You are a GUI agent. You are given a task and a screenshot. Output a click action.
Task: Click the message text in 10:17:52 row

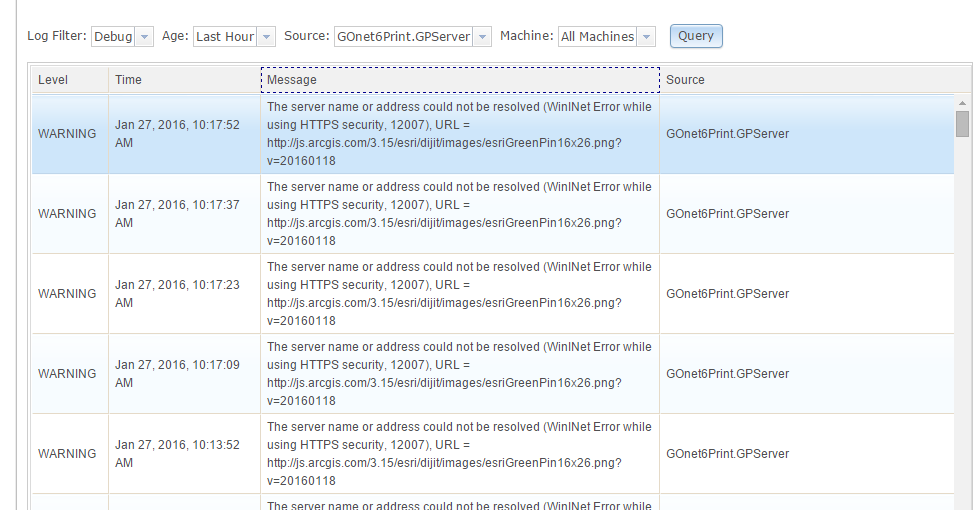click(460, 134)
